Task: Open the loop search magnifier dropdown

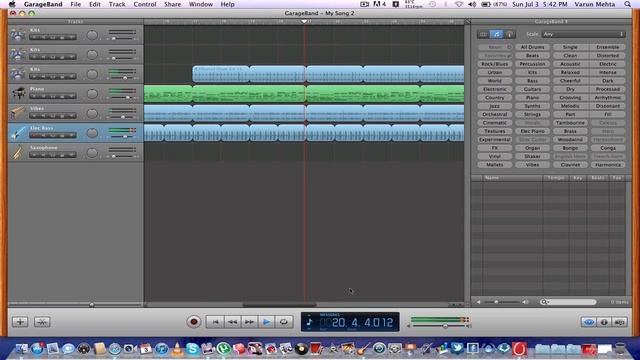Action: (x=544, y=302)
